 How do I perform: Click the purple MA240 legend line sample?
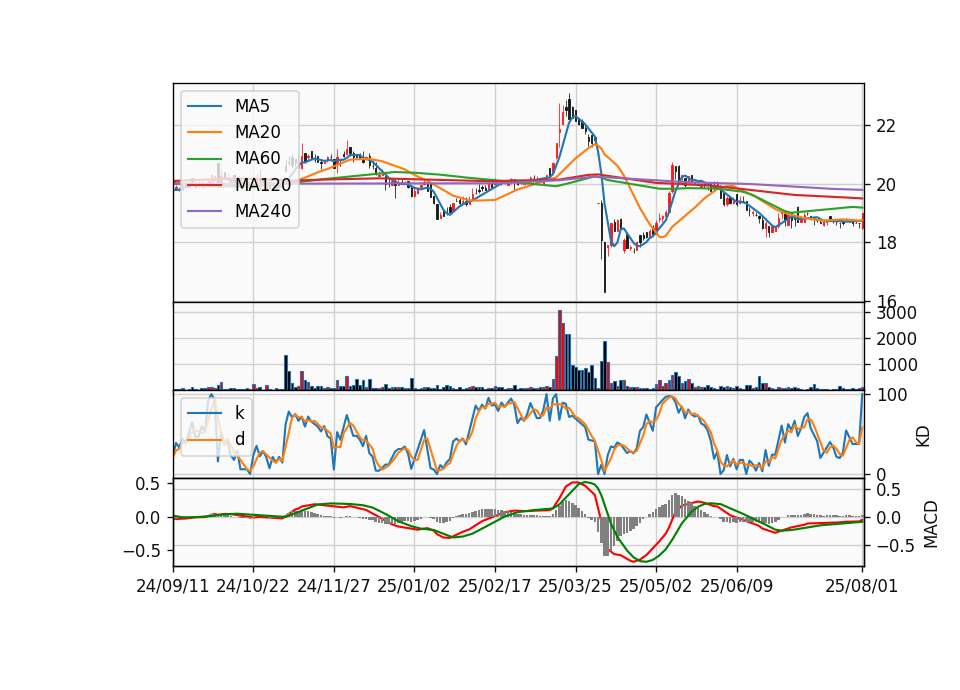[x=204, y=212]
